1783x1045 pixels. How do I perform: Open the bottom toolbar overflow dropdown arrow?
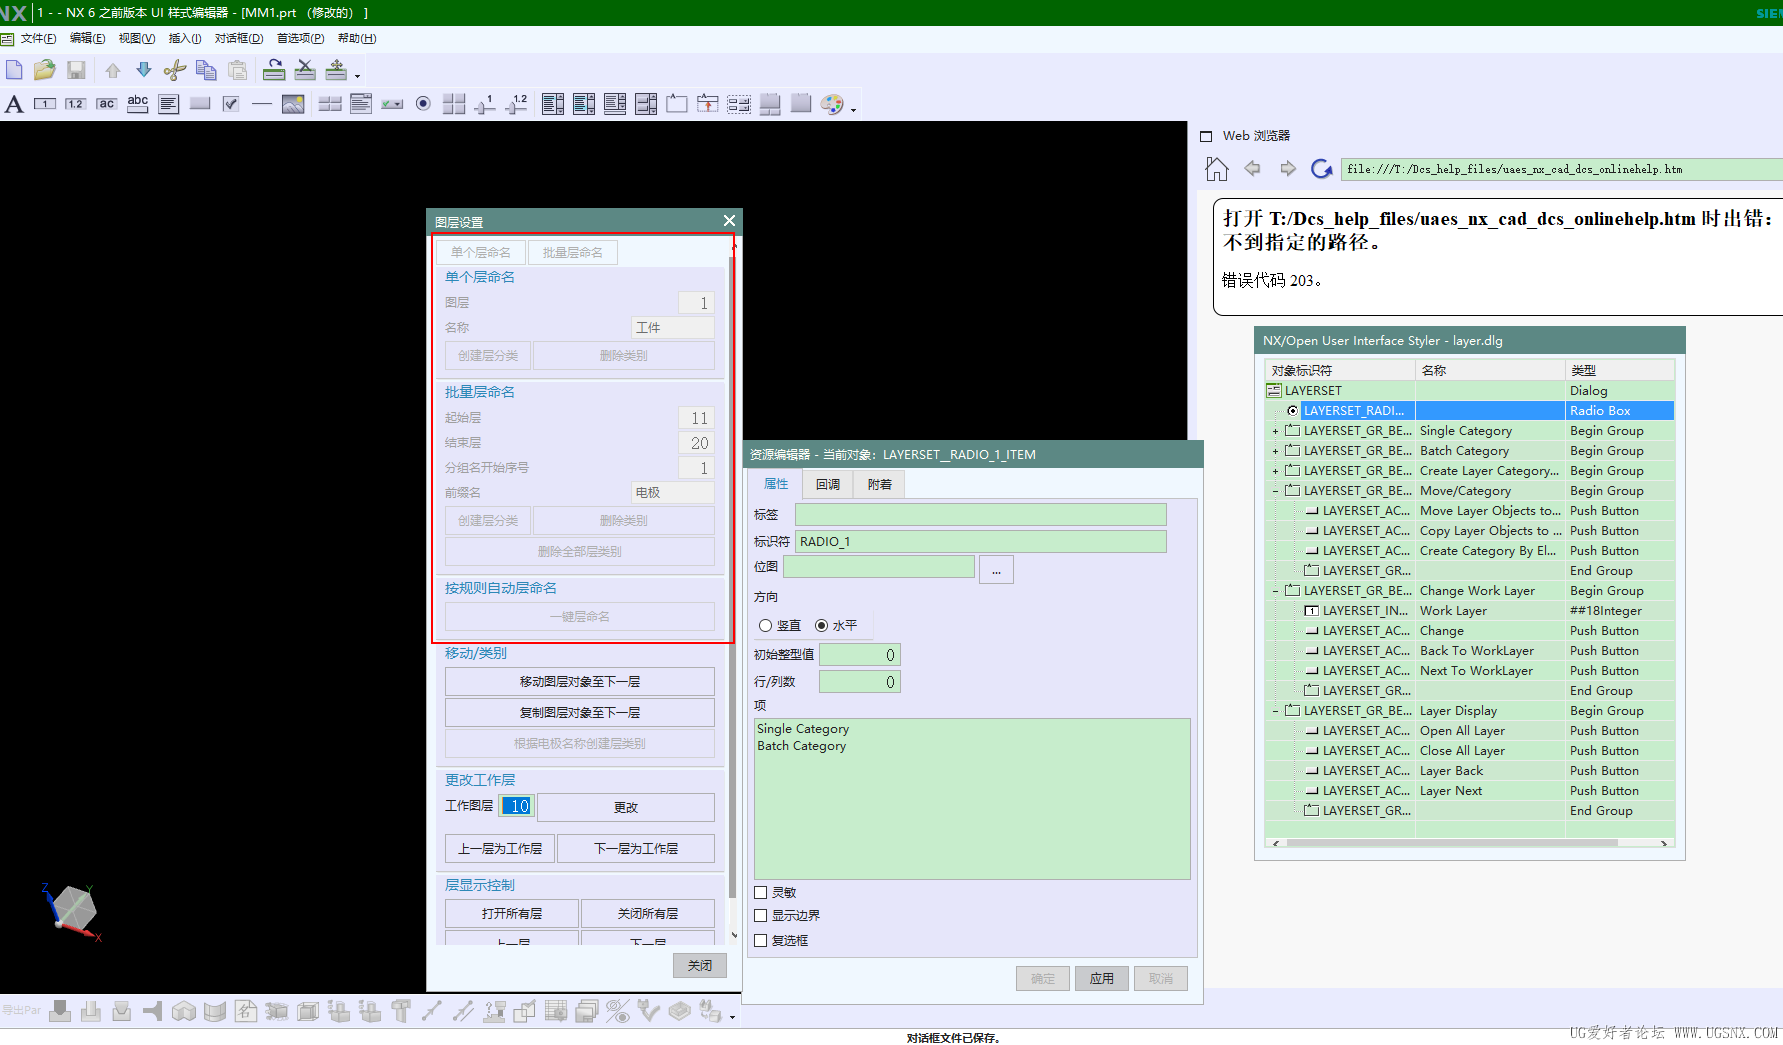pyautogui.click(x=732, y=1017)
